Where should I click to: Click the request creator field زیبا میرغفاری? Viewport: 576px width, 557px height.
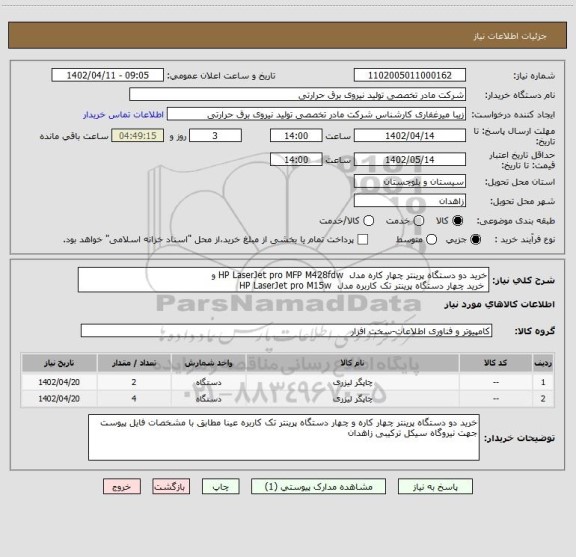316,114
